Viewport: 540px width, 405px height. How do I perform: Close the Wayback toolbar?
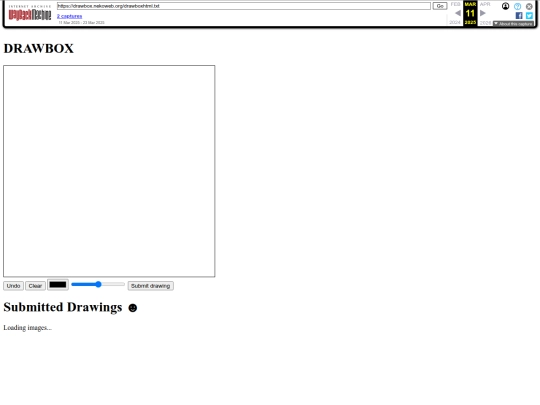[x=529, y=6]
